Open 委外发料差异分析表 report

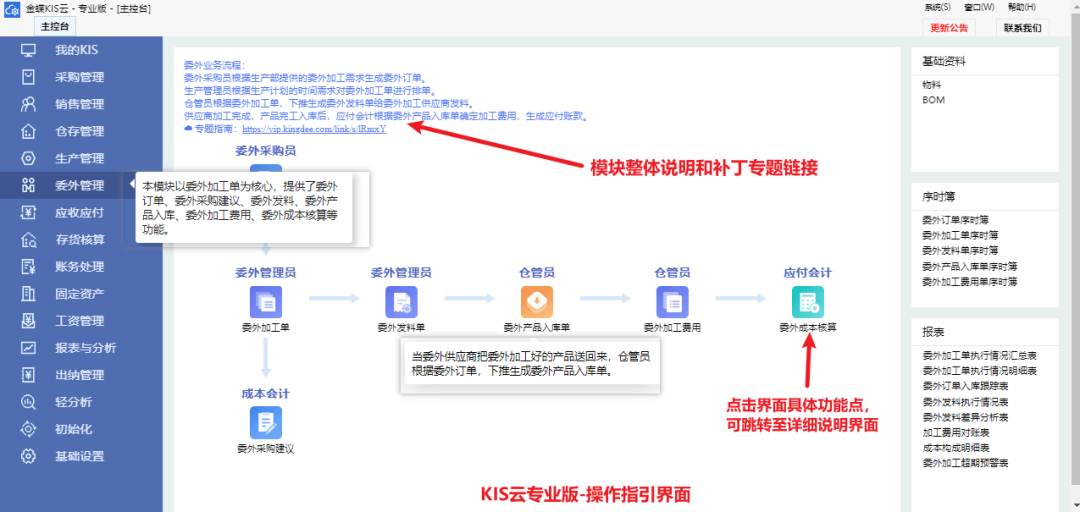[x=965, y=417]
